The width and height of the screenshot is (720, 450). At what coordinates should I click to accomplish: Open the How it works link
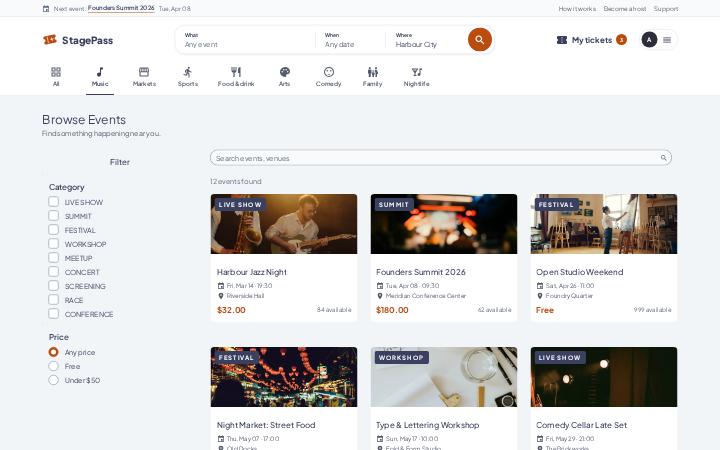577,9
